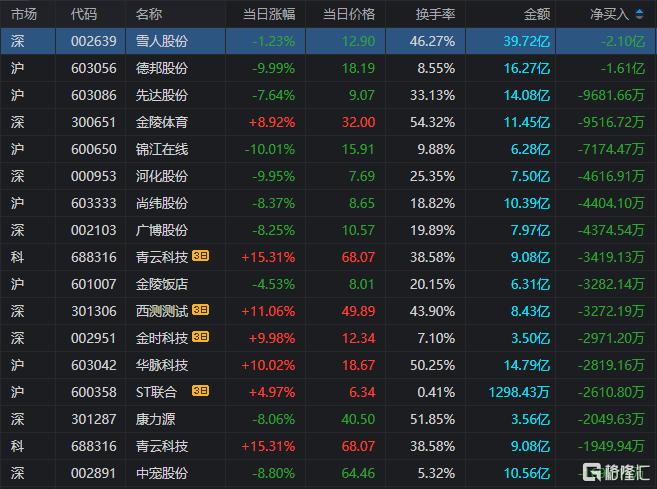Click the 3日 badge beside 西测测试
This screenshot has width=657, height=489.
(x=200, y=310)
